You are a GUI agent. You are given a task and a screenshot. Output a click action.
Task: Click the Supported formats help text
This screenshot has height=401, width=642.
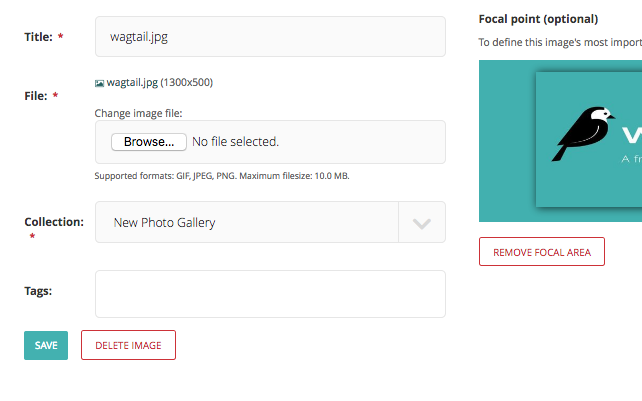222,176
